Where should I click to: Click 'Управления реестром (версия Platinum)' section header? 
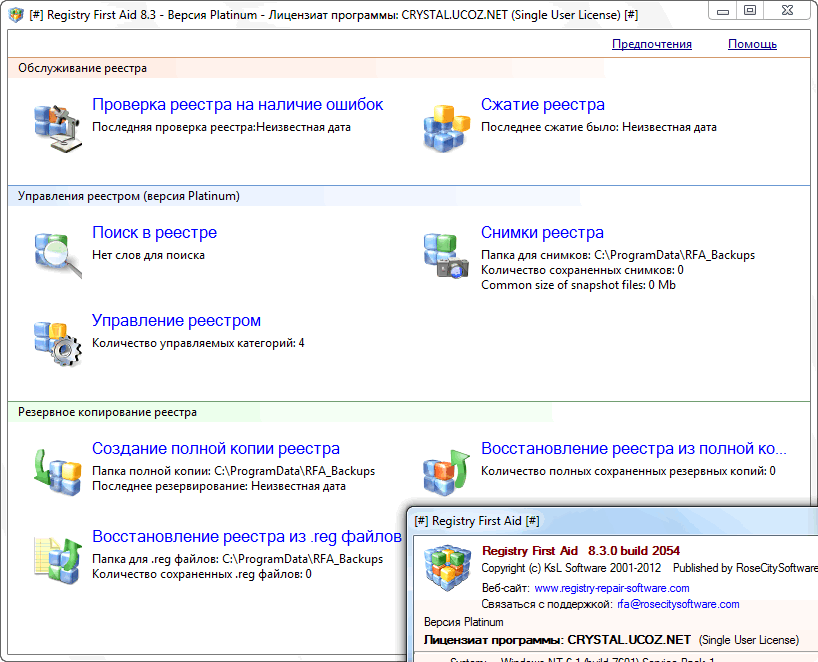129,196
